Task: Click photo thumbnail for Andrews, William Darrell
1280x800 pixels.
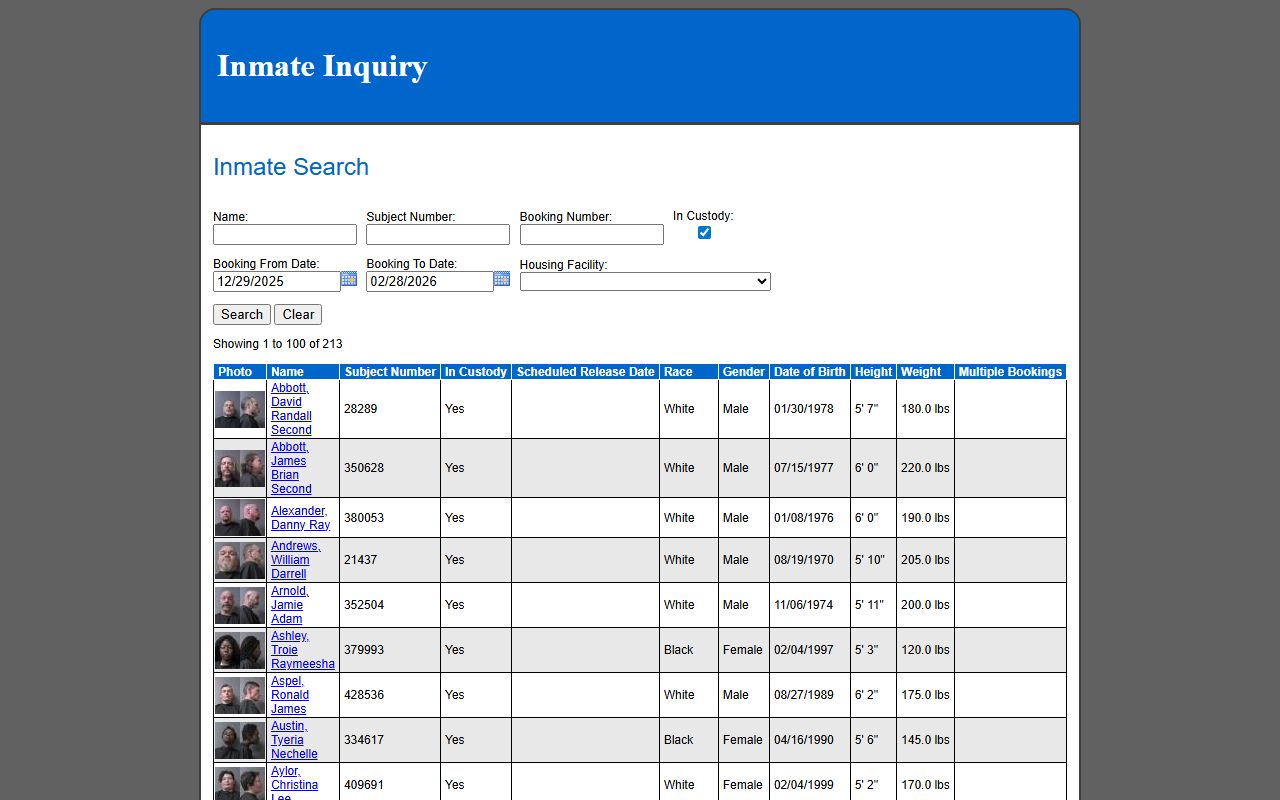Action: 240,560
